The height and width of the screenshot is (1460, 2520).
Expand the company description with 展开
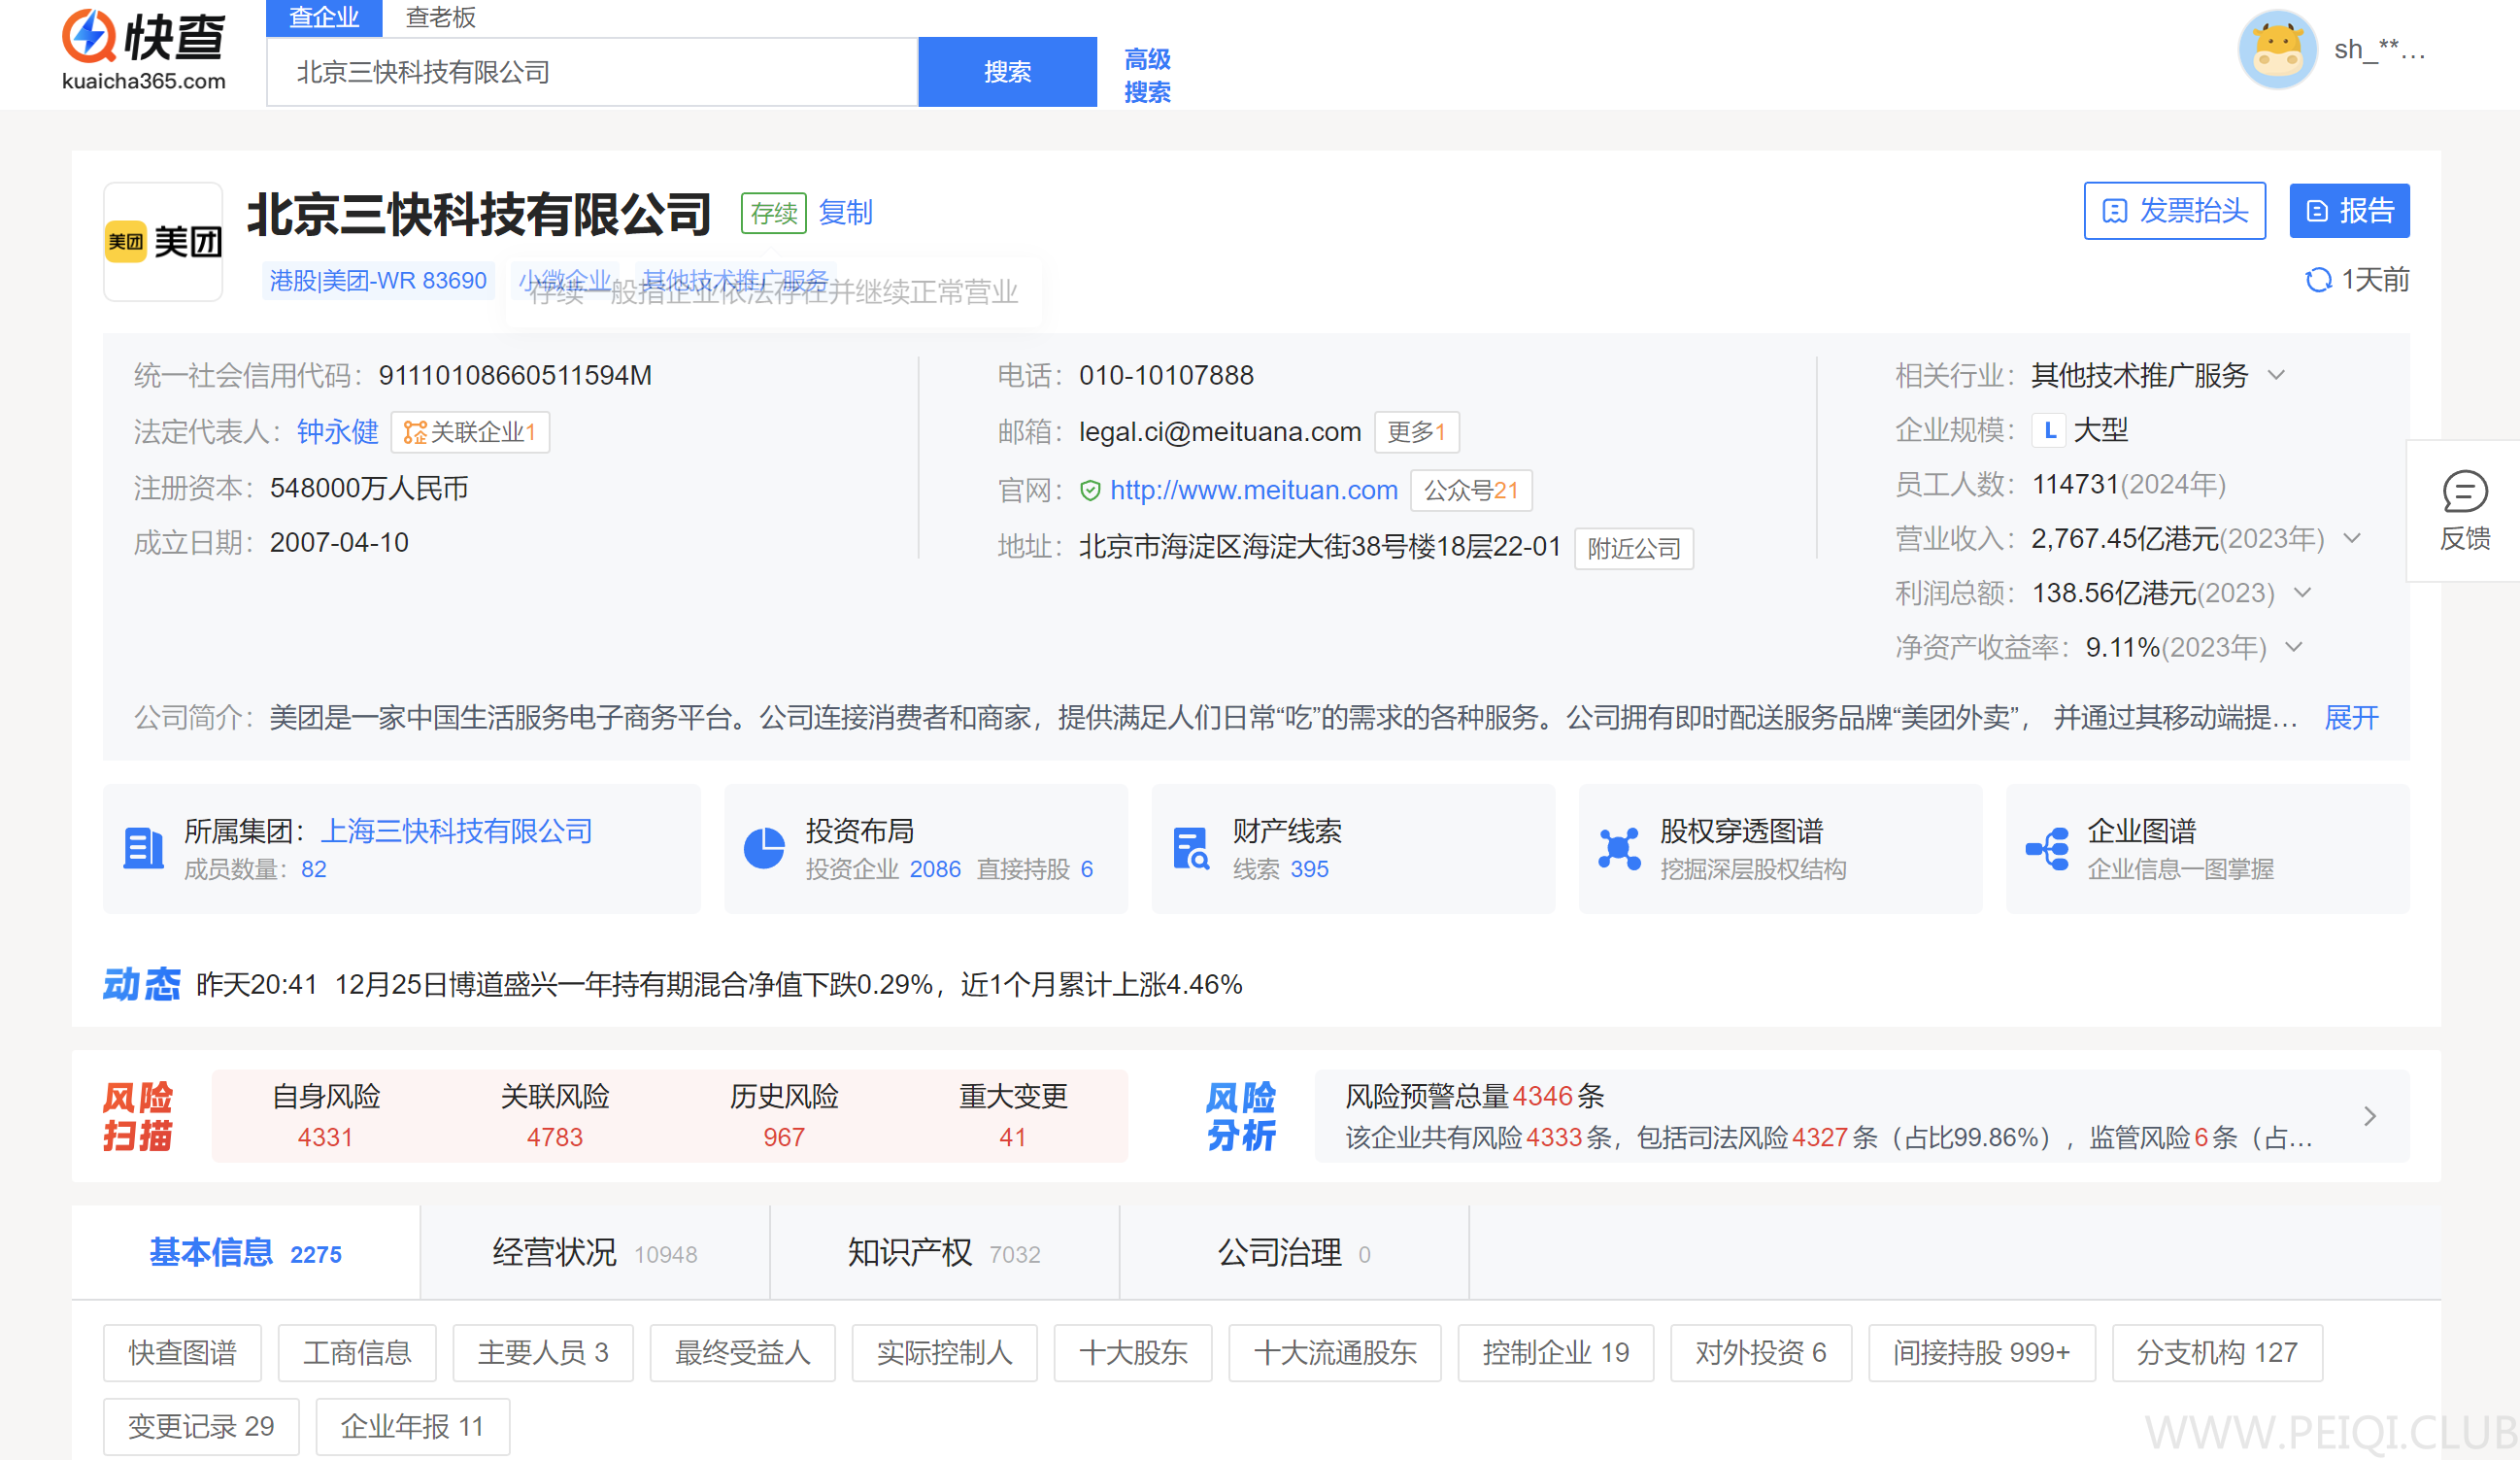[x=2350, y=717]
